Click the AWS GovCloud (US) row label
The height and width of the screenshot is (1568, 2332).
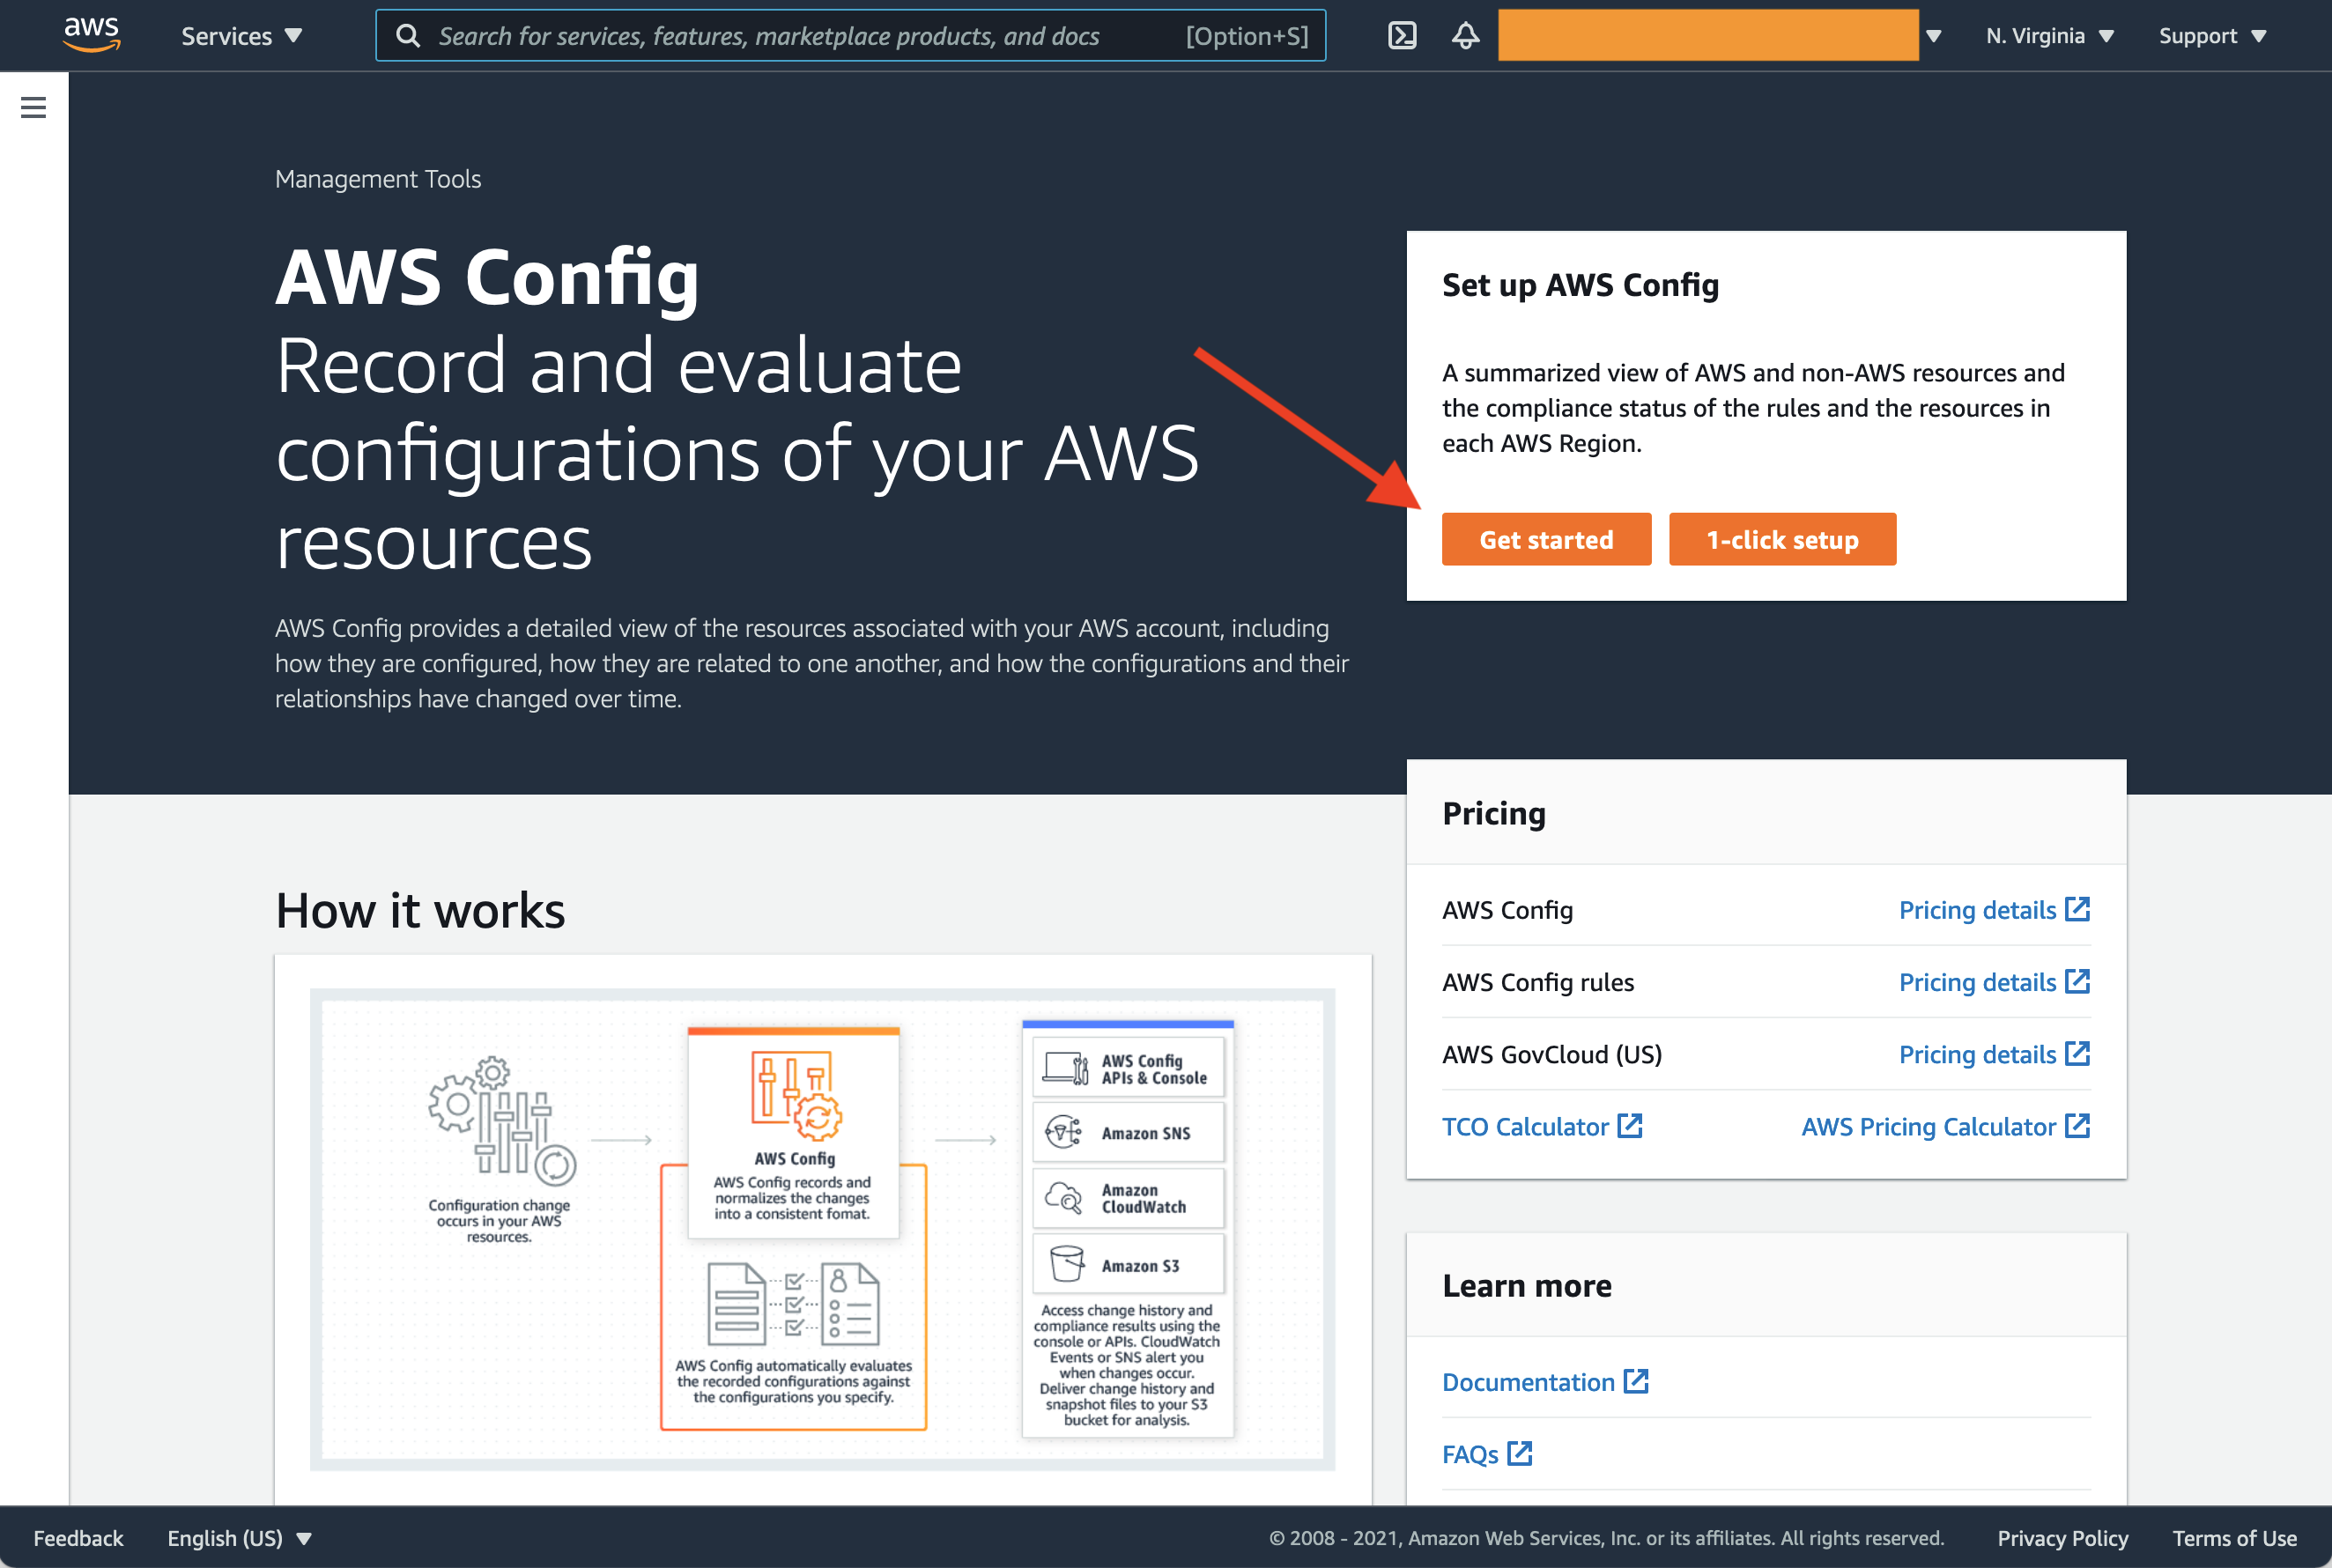[x=1552, y=1054]
